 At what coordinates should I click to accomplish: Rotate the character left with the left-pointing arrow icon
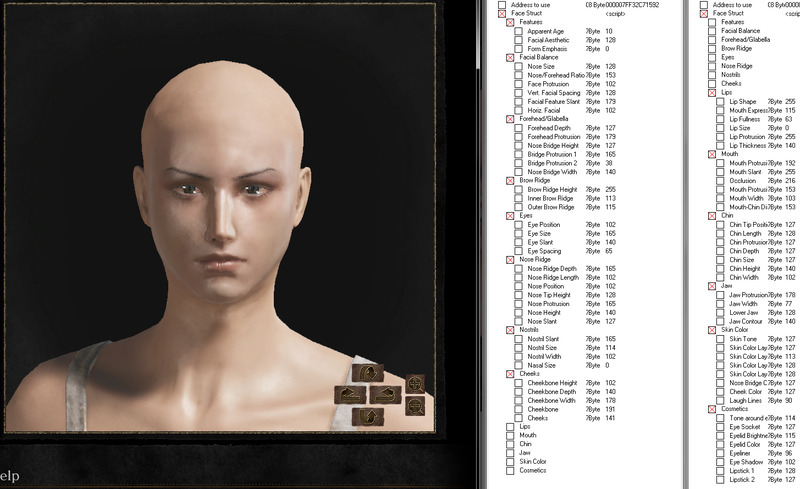pyautogui.click(x=350, y=395)
